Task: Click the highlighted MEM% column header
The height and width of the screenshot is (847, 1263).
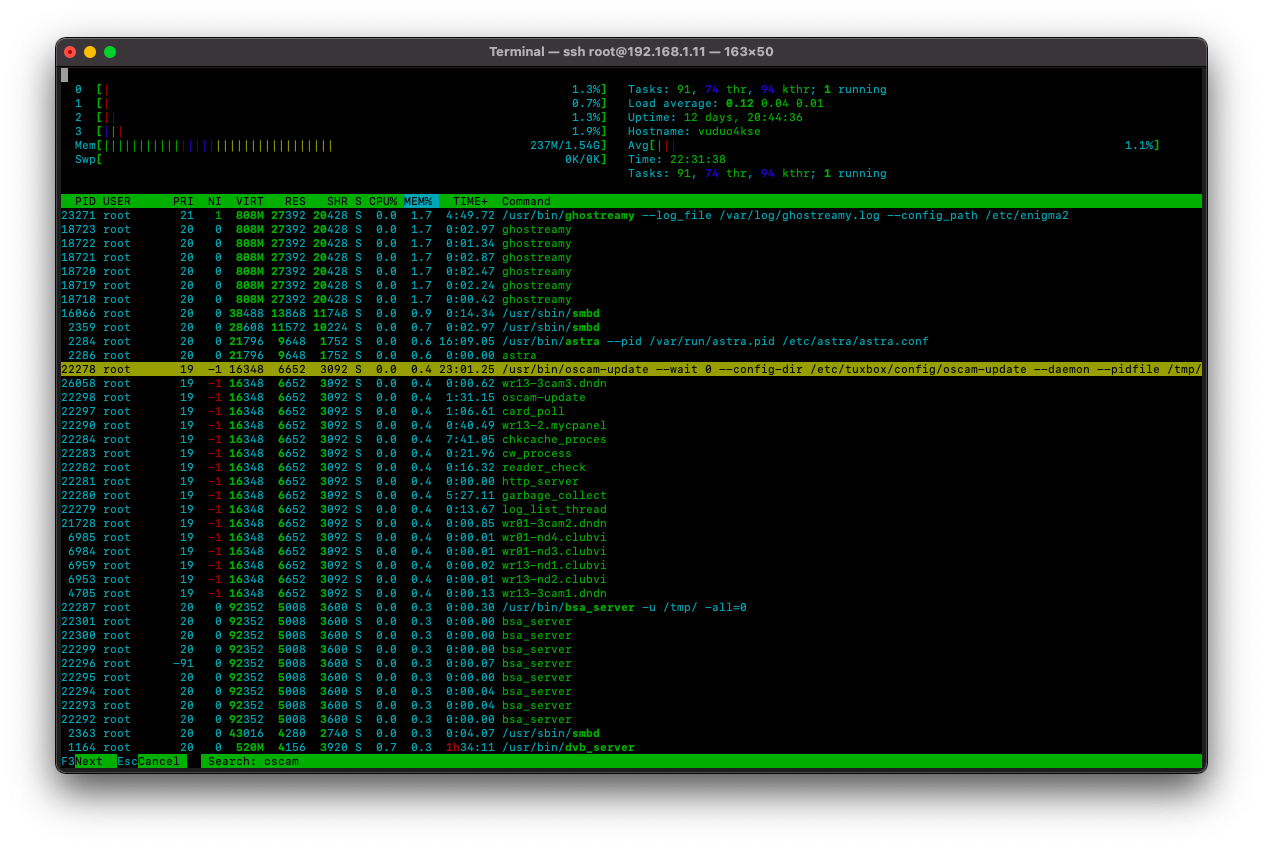Action: pyautogui.click(x=420, y=201)
